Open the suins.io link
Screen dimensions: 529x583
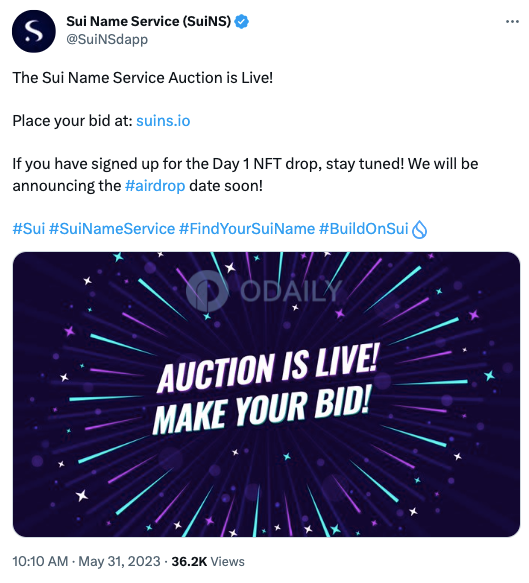pyautogui.click(x=163, y=121)
